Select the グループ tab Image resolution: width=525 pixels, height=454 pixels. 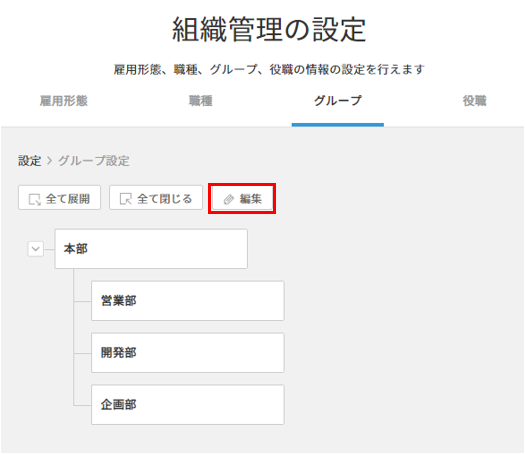[338, 101]
